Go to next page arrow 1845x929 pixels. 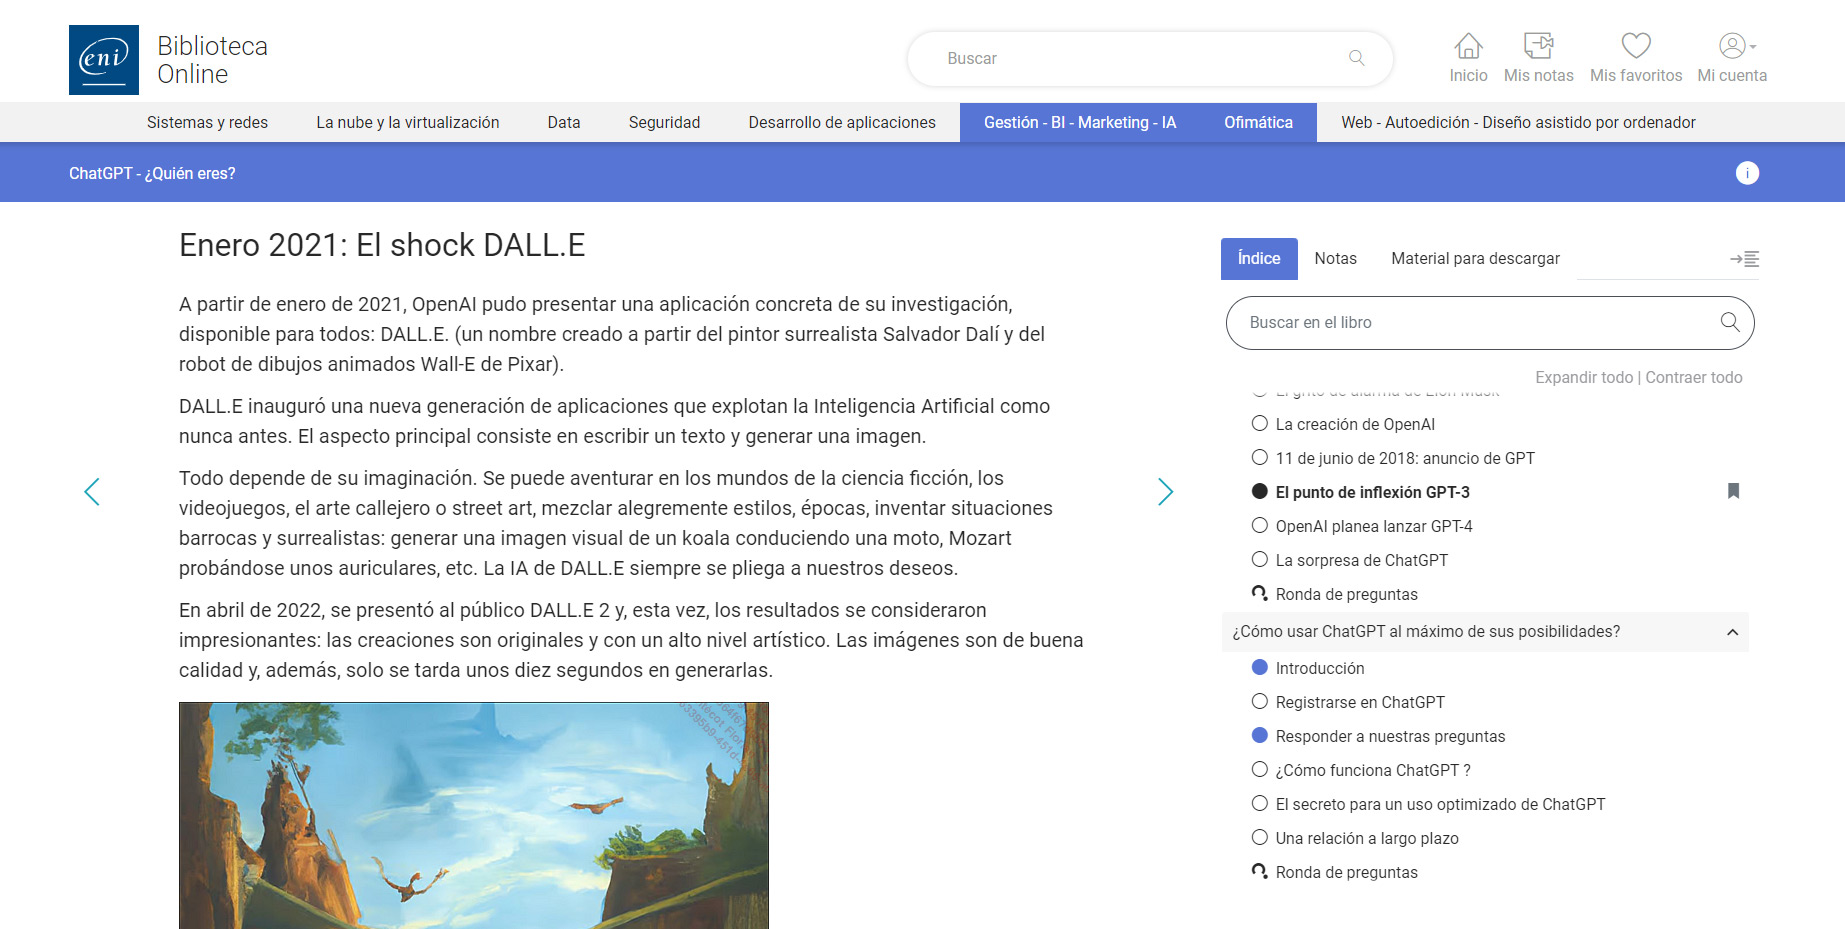pos(1165,491)
